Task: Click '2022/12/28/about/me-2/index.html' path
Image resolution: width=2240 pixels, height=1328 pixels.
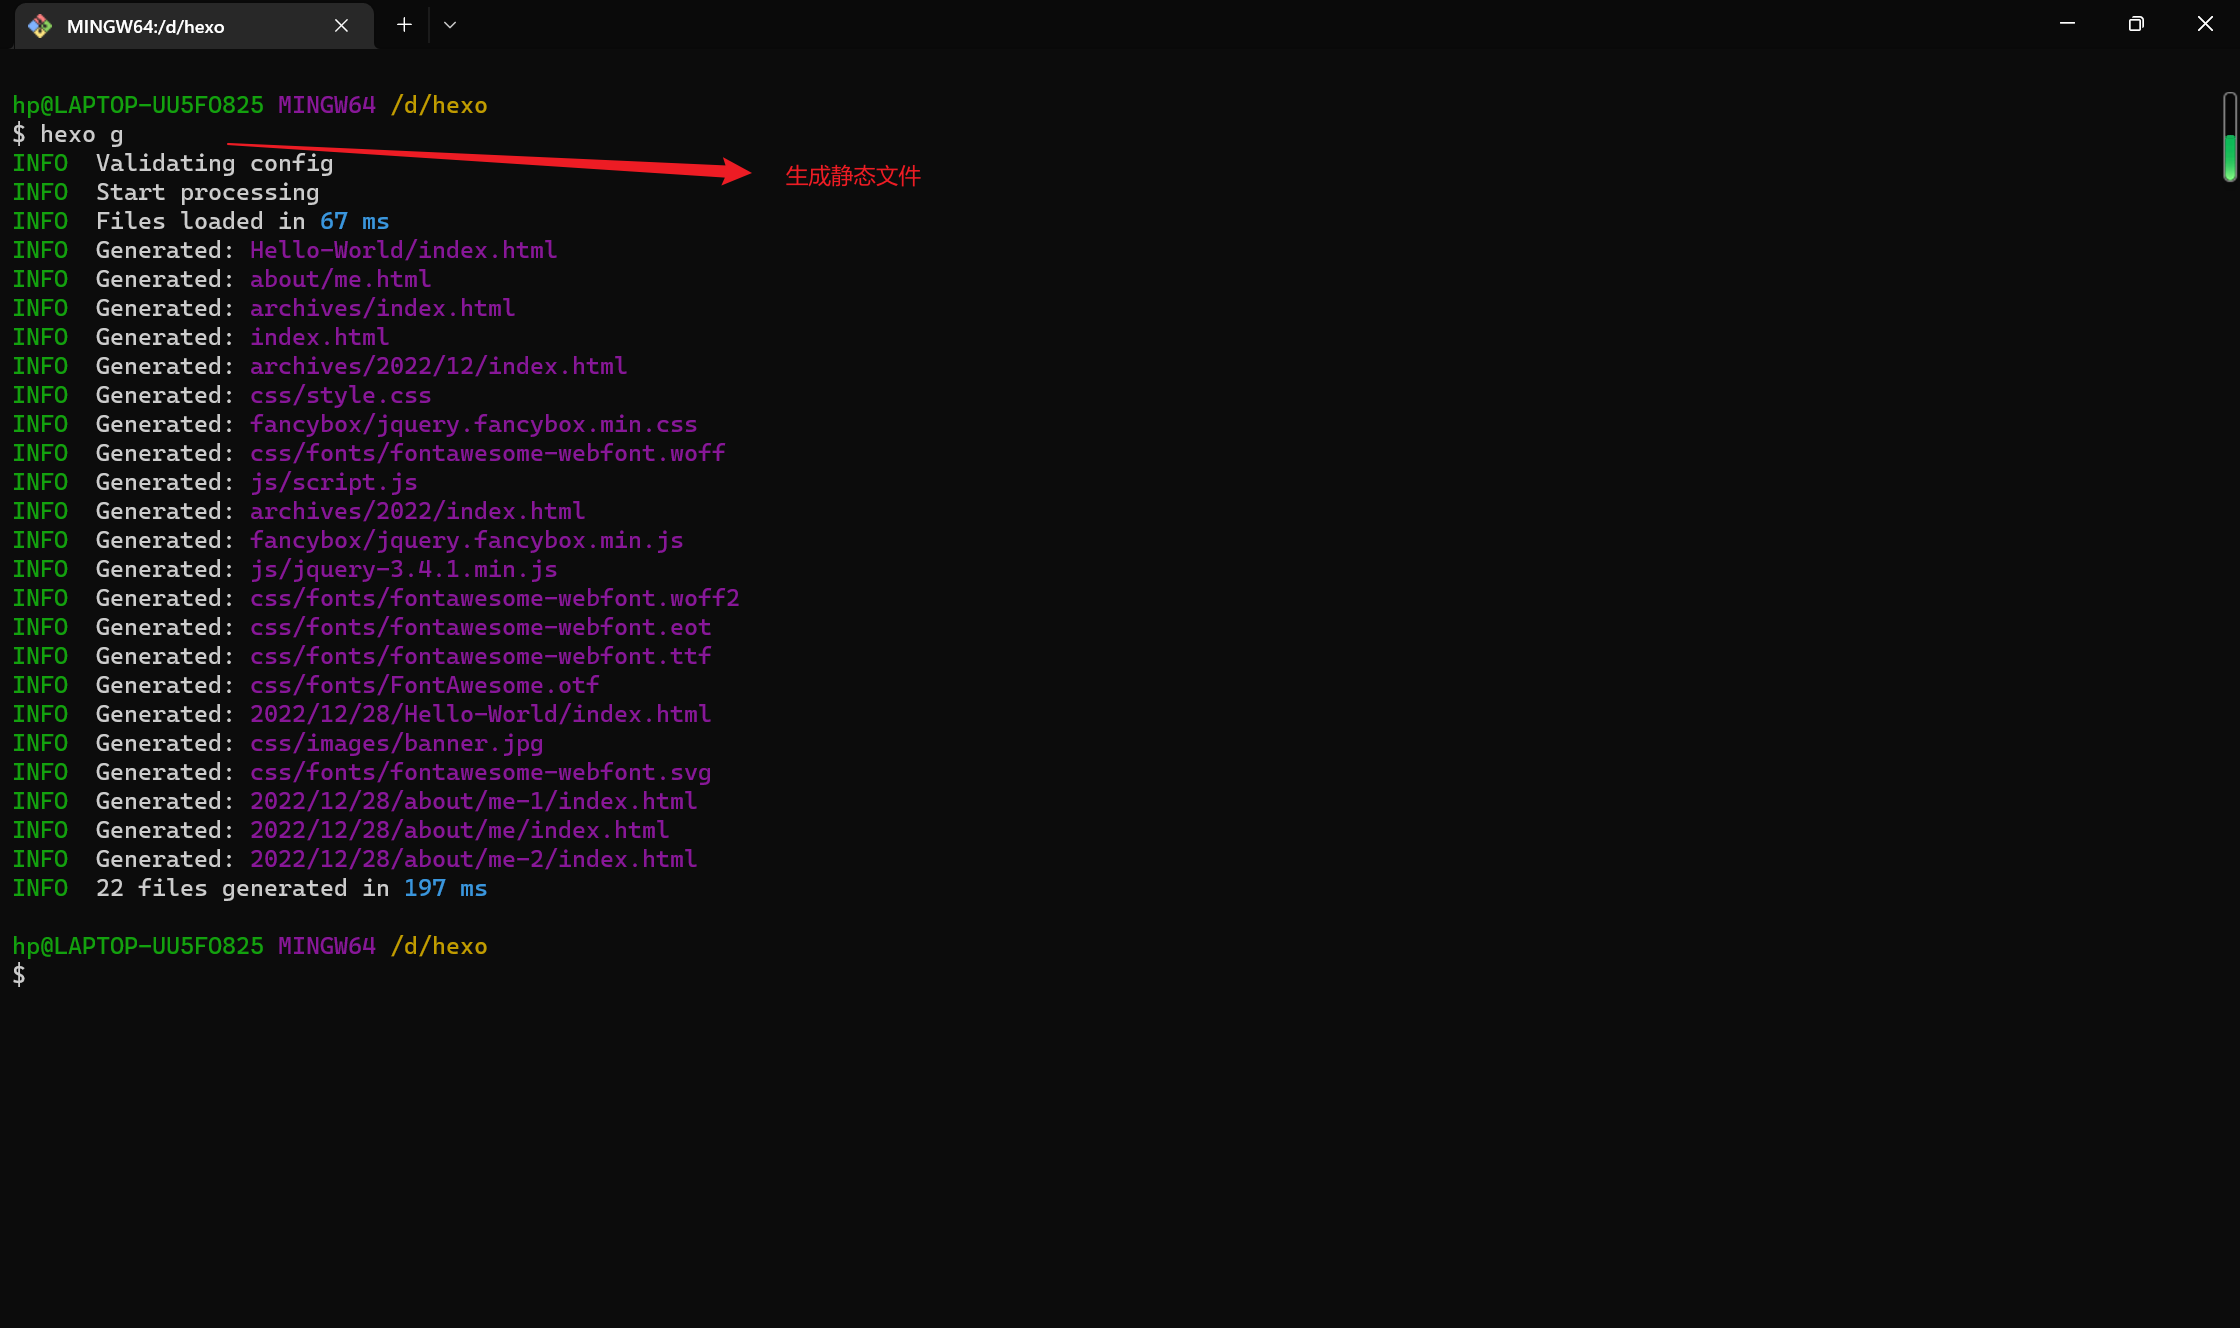Action: click(473, 860)
